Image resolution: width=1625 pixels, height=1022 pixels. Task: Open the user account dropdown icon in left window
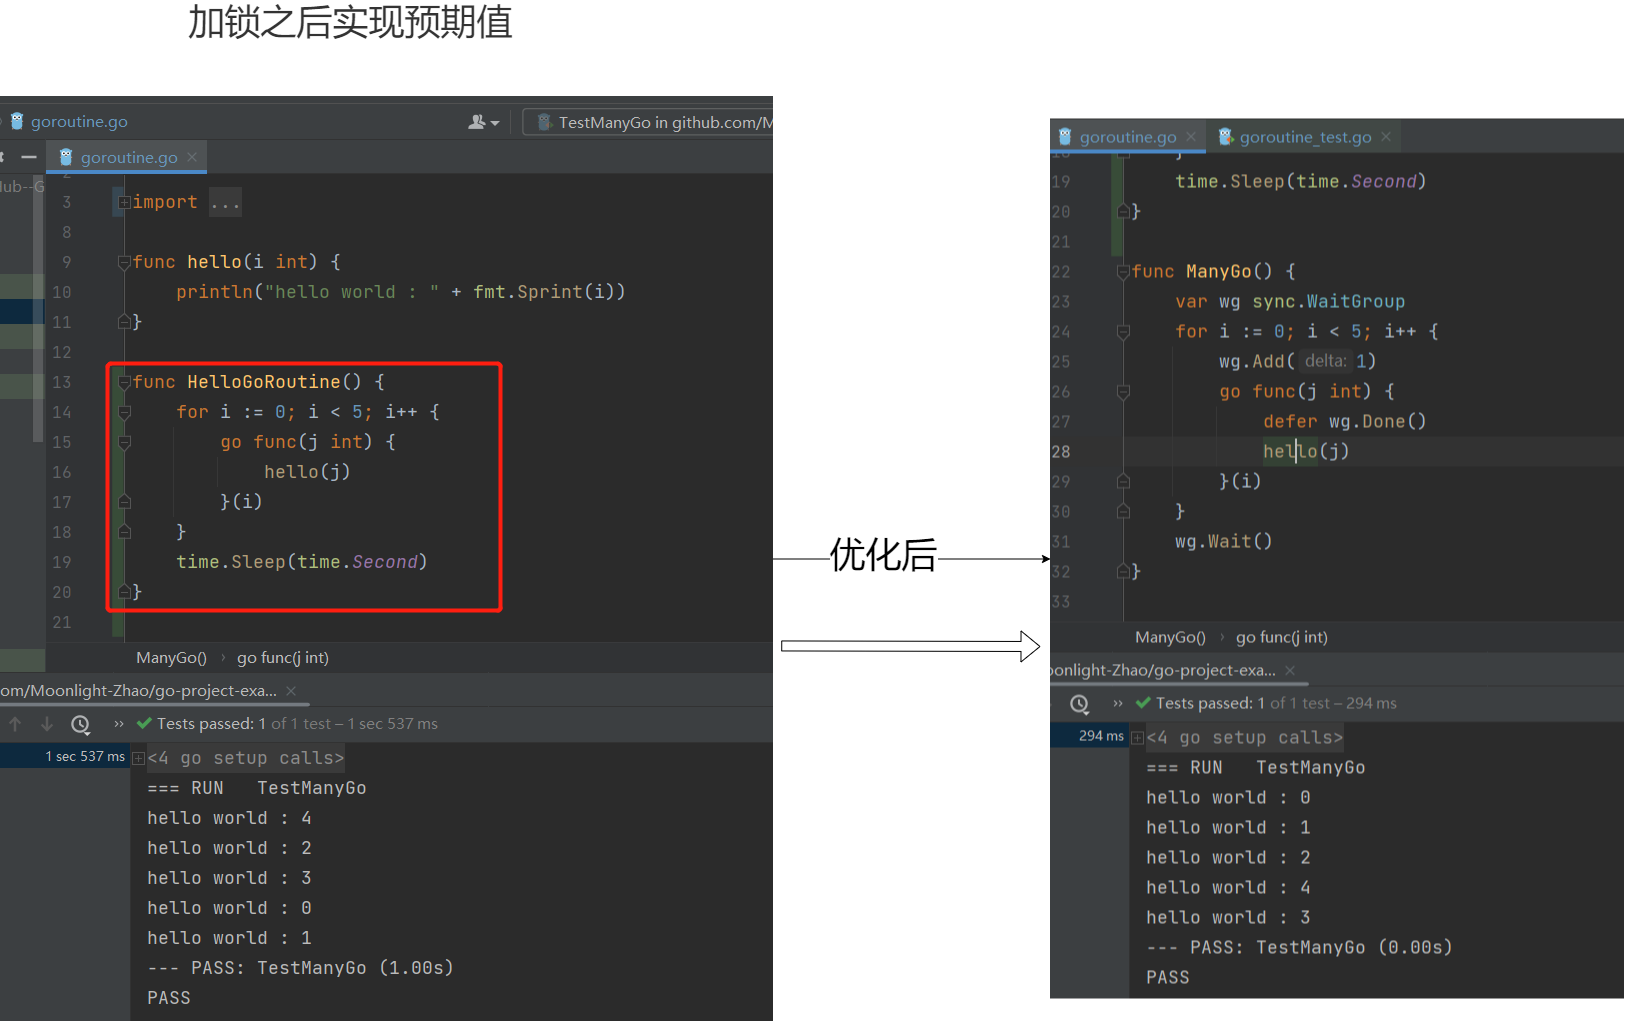point(483,122)
